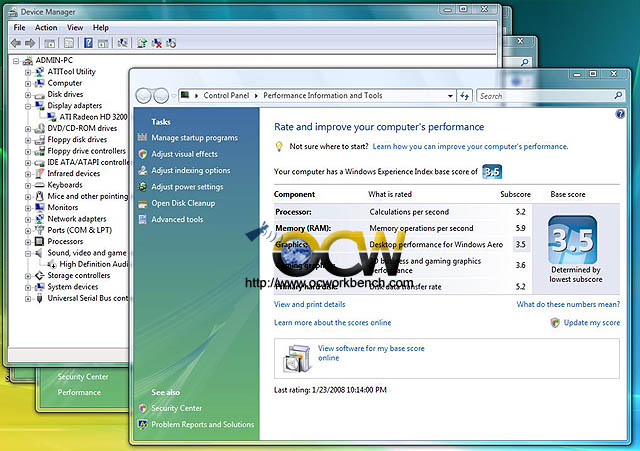Click Universal Serial Bus controllers icon
Viewport: 640px width, 451px height.
click(x=40, y=298)
